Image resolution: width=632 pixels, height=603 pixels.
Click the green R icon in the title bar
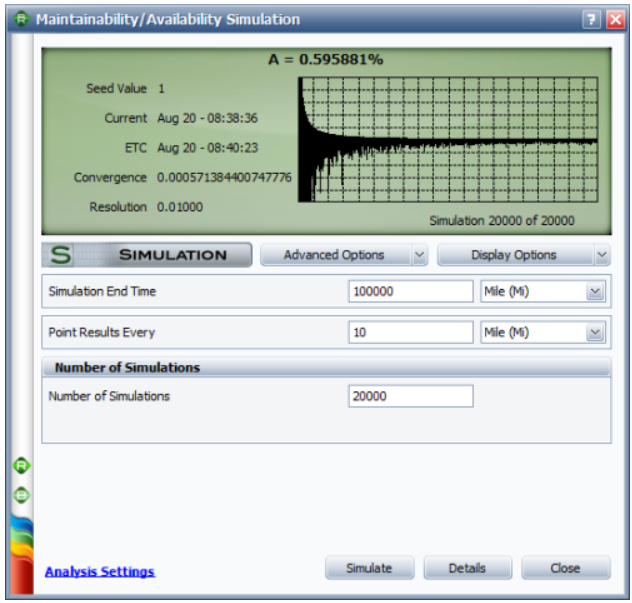[21, 19]
